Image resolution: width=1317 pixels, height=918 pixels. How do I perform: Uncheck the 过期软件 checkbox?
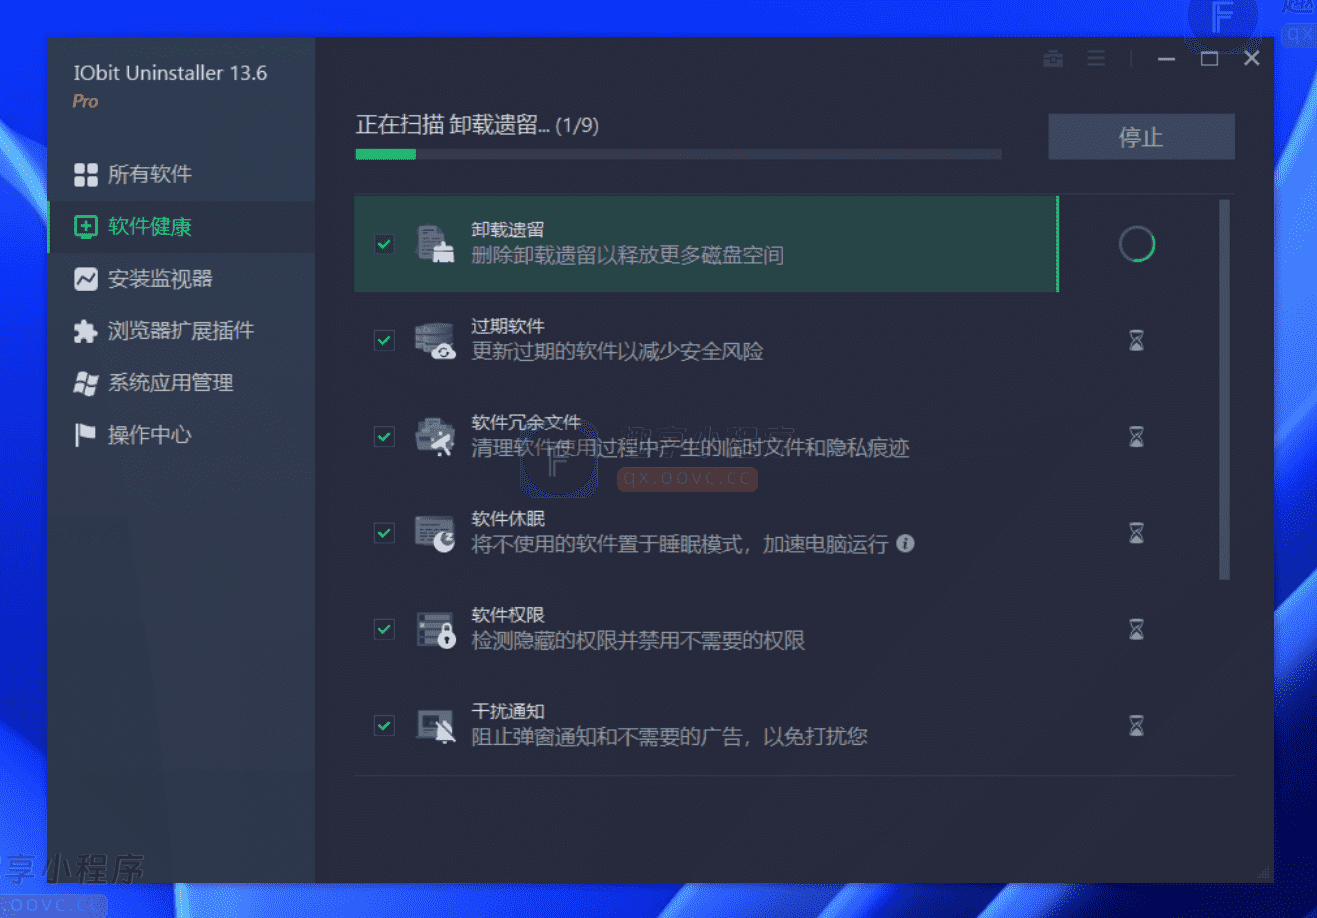pyautogui.click(x=384, y=340)
